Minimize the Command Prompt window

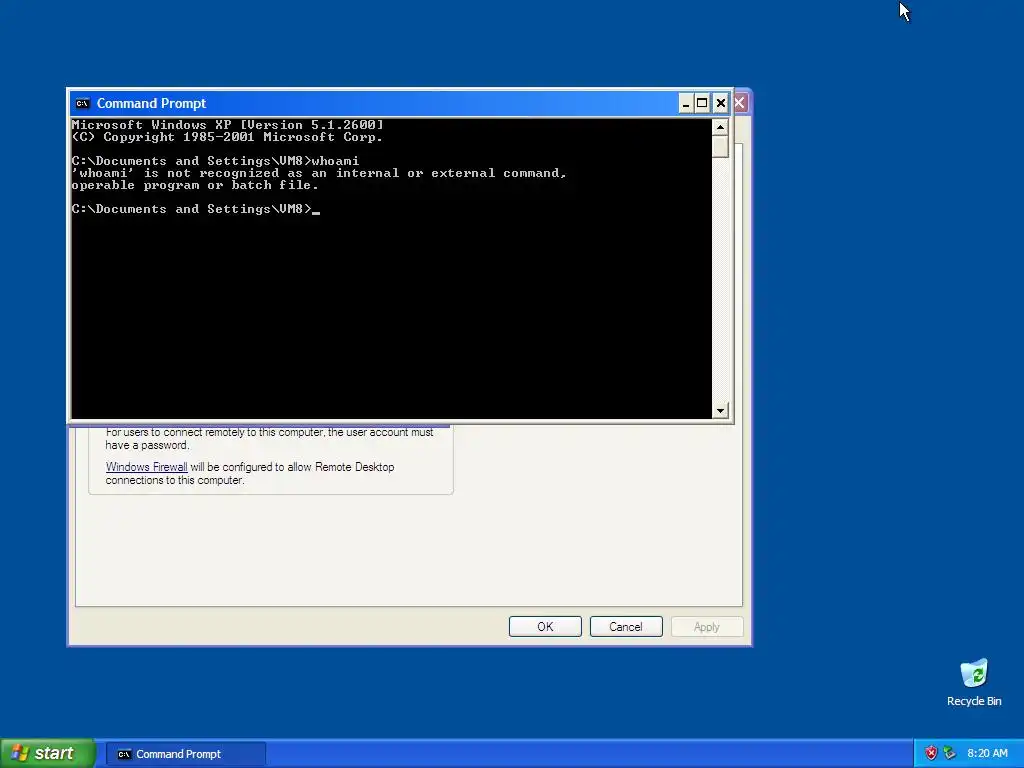pyautogui.click(x=686, y=103)
